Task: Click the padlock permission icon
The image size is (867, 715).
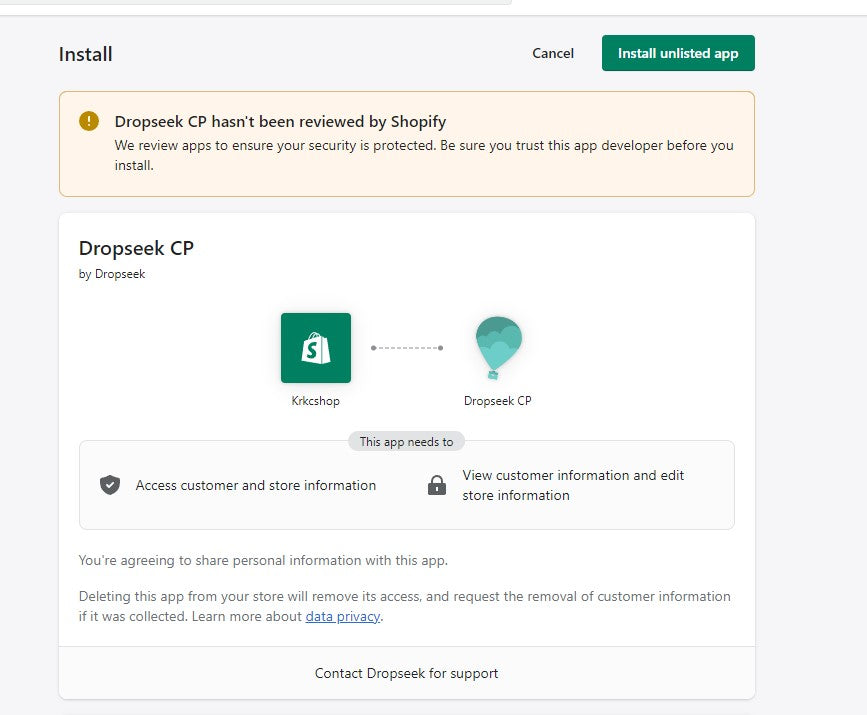Action: click(x=437, y=486)
